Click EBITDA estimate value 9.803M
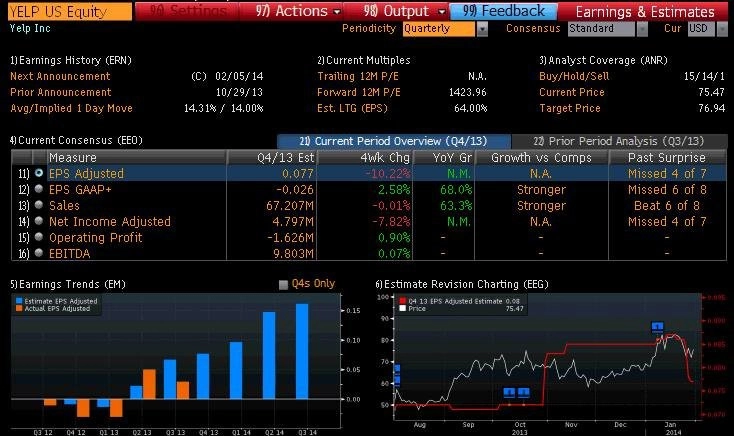This screenshot has width=734, height=436. [293, 254]
